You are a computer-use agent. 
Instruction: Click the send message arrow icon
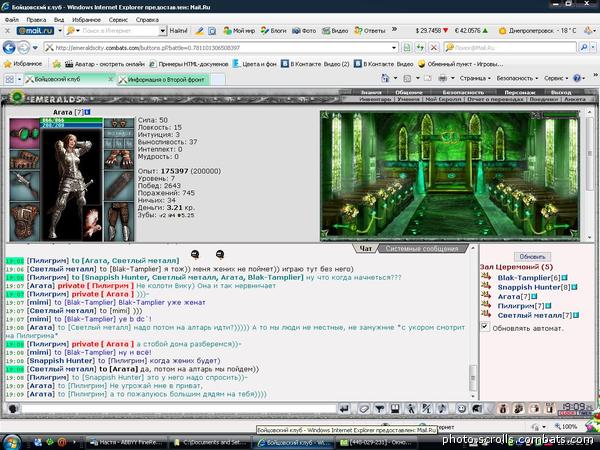(344, 409)
